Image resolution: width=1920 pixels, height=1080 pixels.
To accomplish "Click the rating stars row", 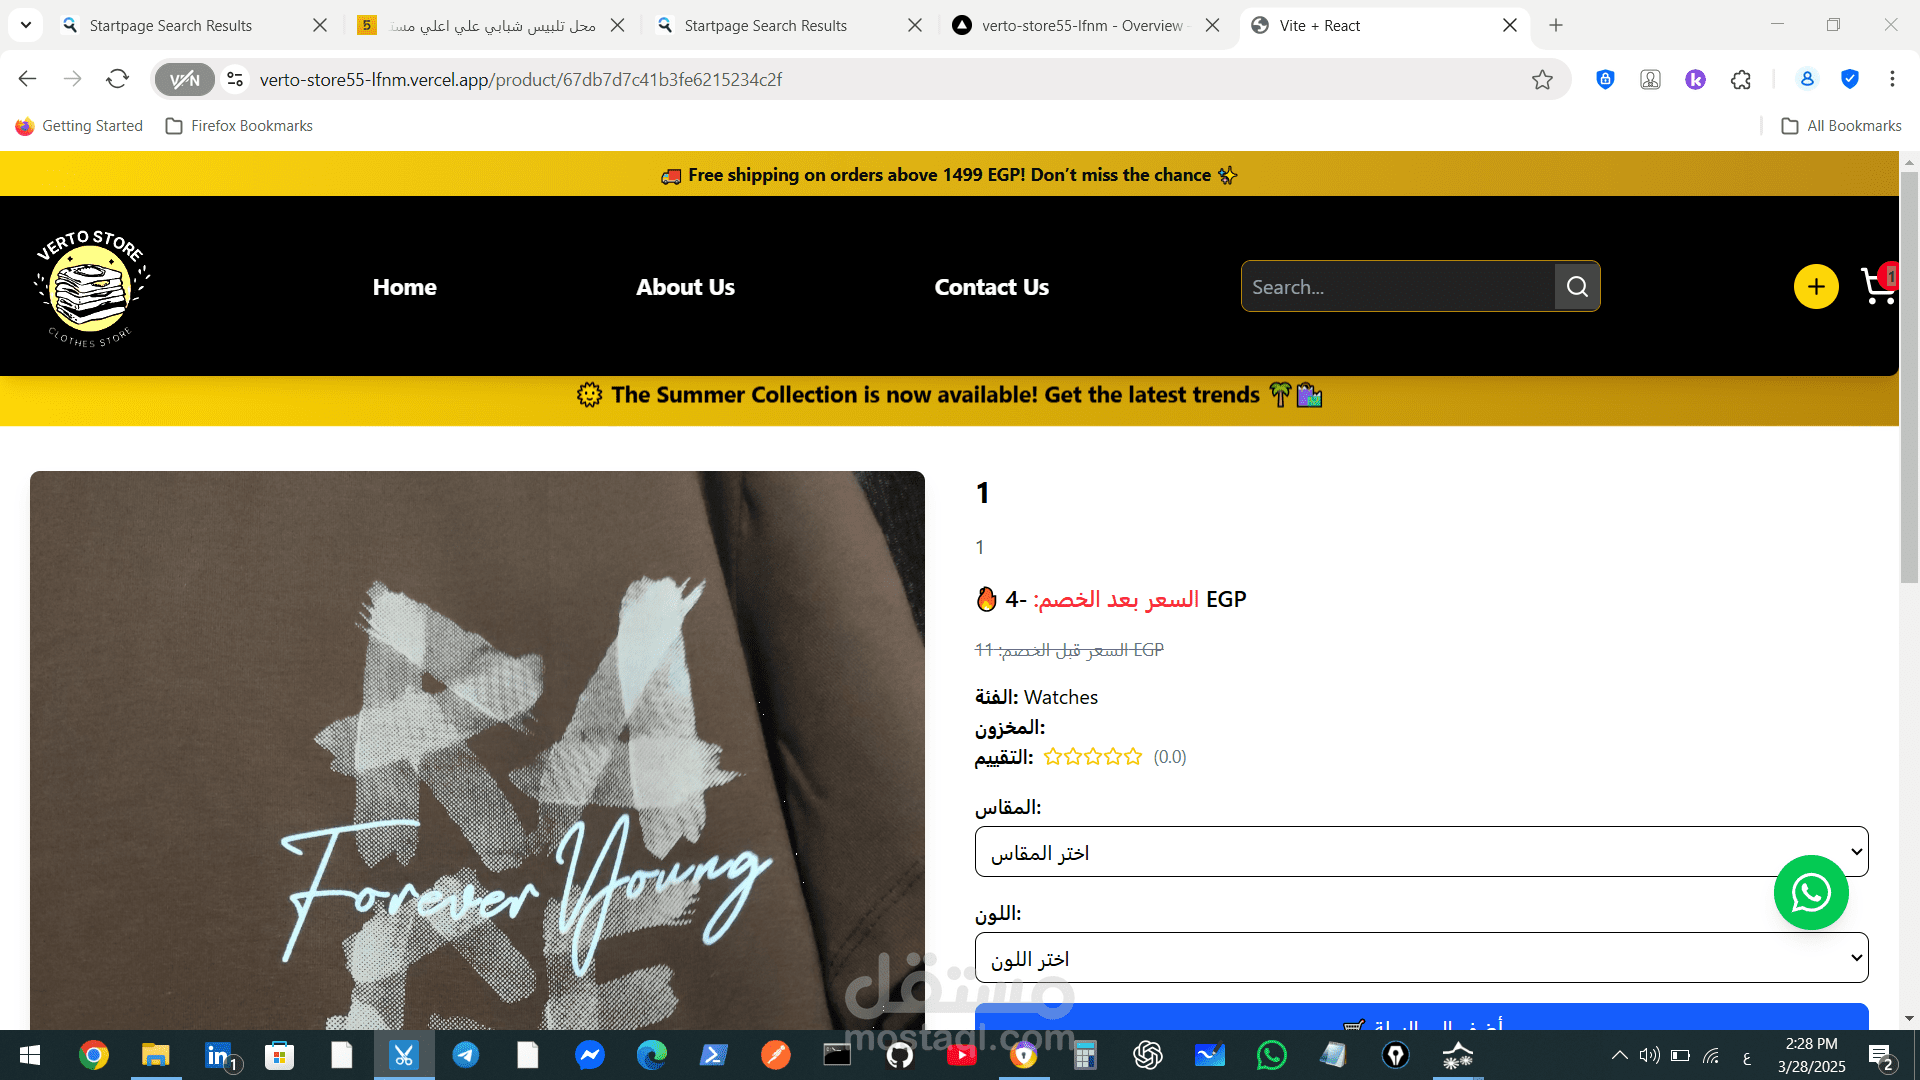I will point(1092,757).
